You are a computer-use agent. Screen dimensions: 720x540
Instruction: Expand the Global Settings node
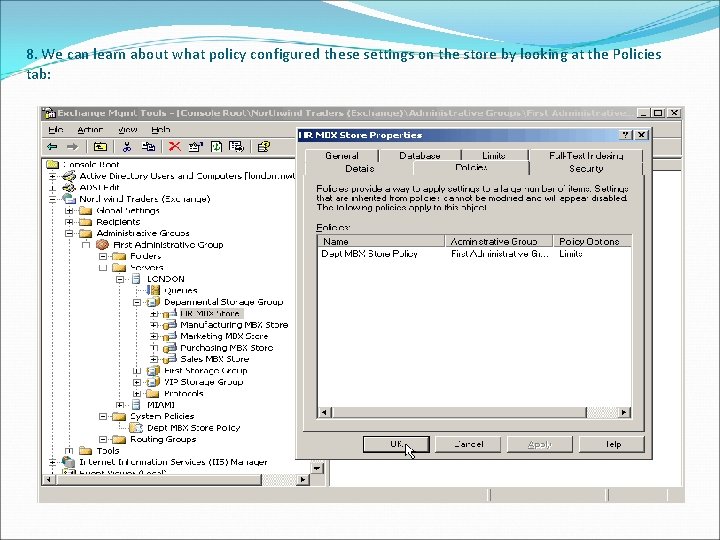(69, 210)
